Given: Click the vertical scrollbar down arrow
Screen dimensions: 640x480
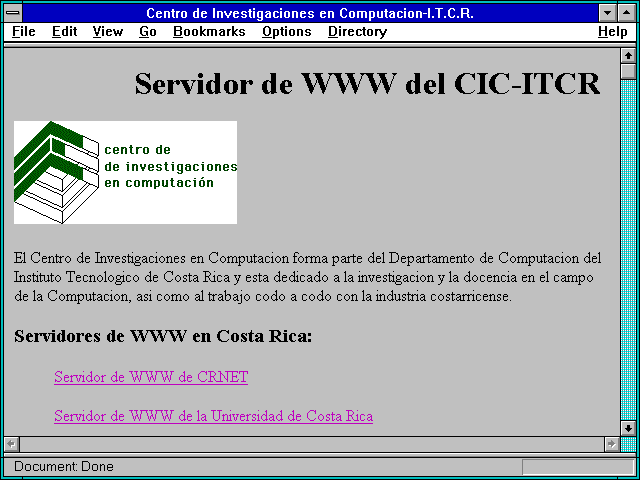Looking at the screenshot, I should [x=628, y=428].
